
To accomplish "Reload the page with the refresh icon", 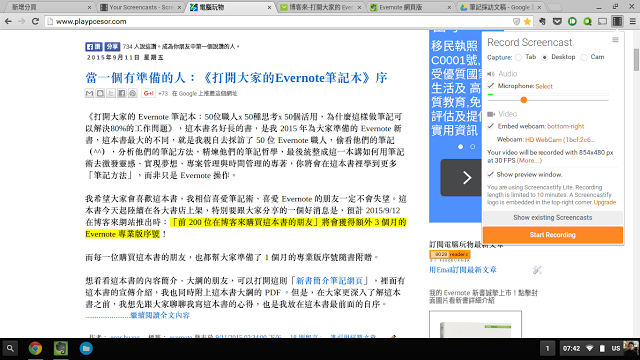I will pos(36,21).
